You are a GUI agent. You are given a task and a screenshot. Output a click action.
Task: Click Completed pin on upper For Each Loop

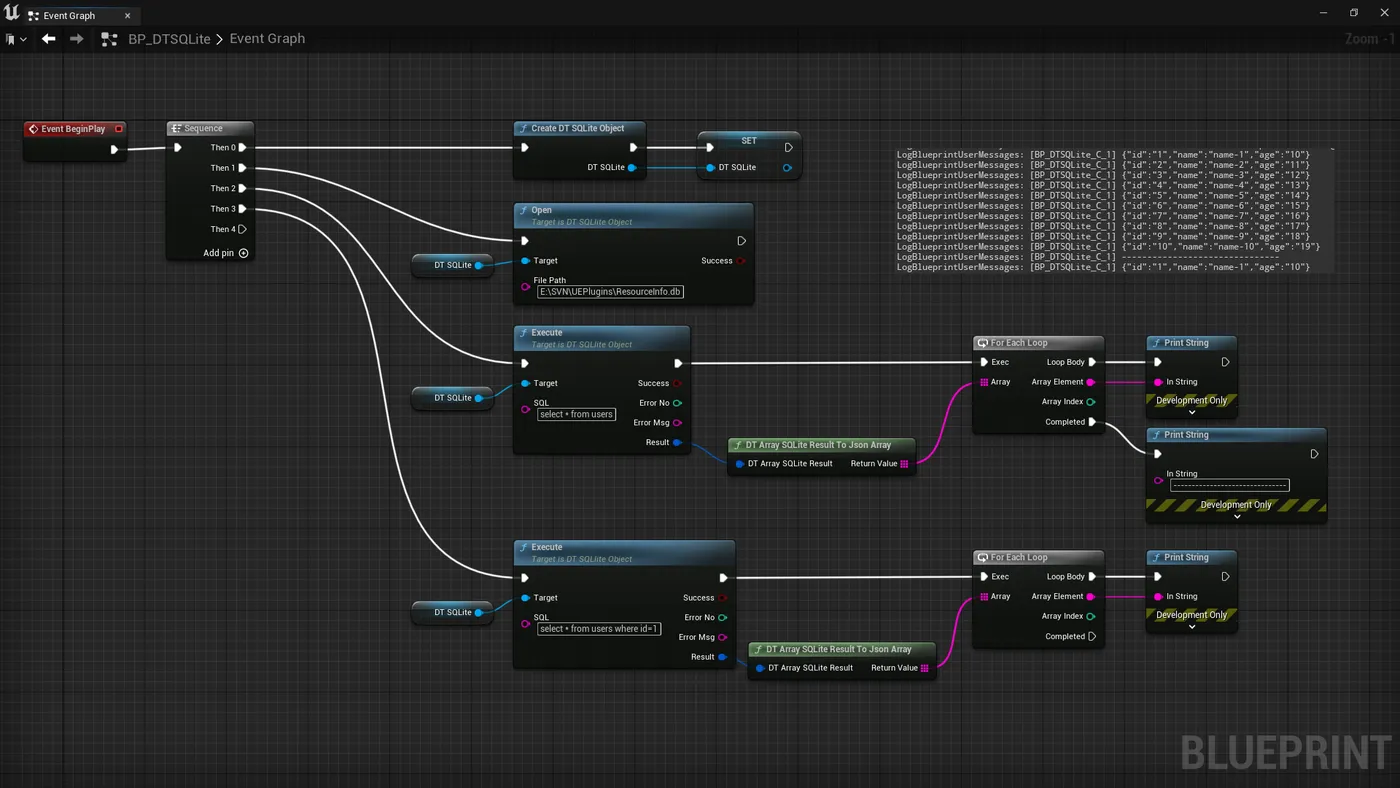pos(1092,422)
